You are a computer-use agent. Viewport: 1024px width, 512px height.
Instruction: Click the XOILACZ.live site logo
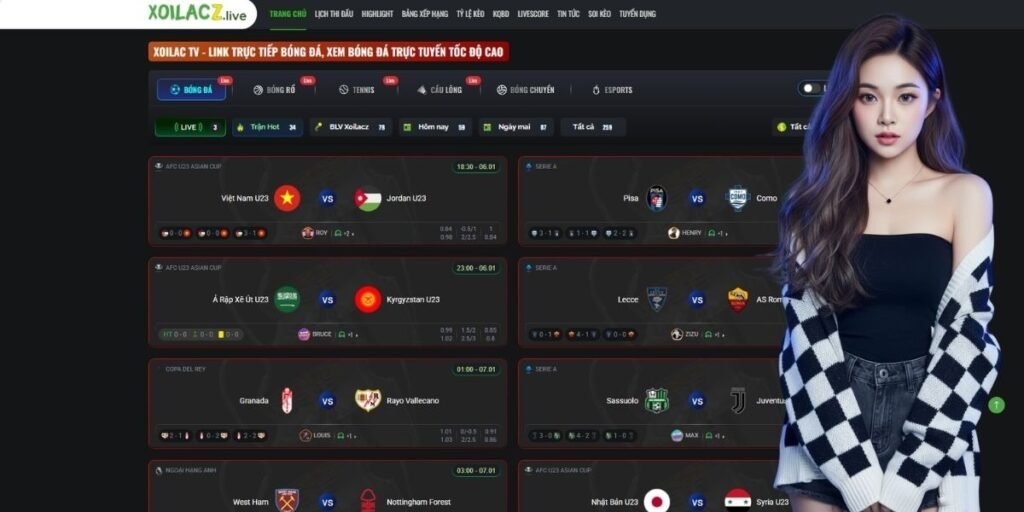point(197,12)
